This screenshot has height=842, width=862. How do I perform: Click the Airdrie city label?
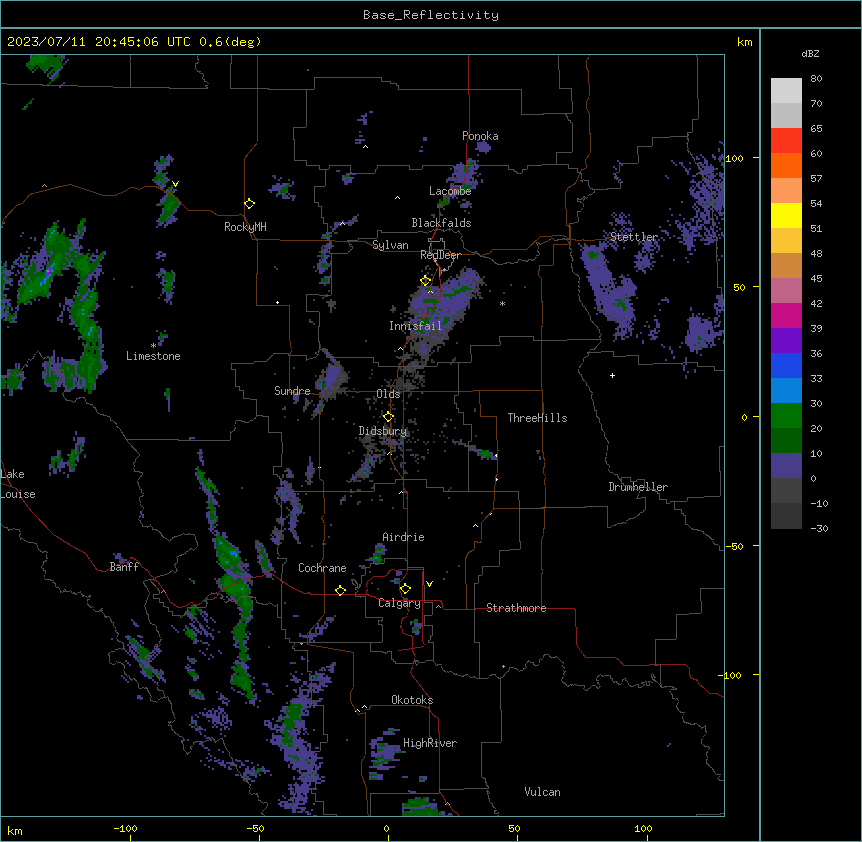tap(404, 537)
